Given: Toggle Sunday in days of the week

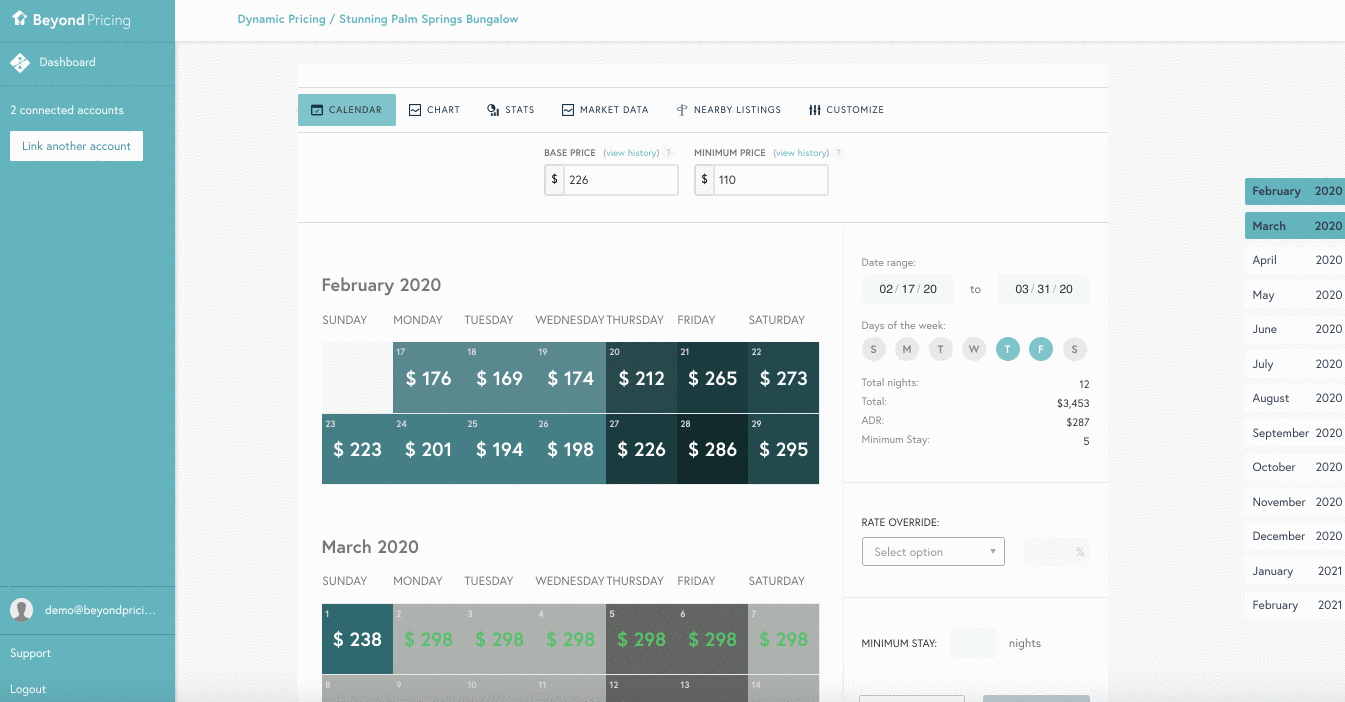Looking at the screenshot, I should click(874, 349).
